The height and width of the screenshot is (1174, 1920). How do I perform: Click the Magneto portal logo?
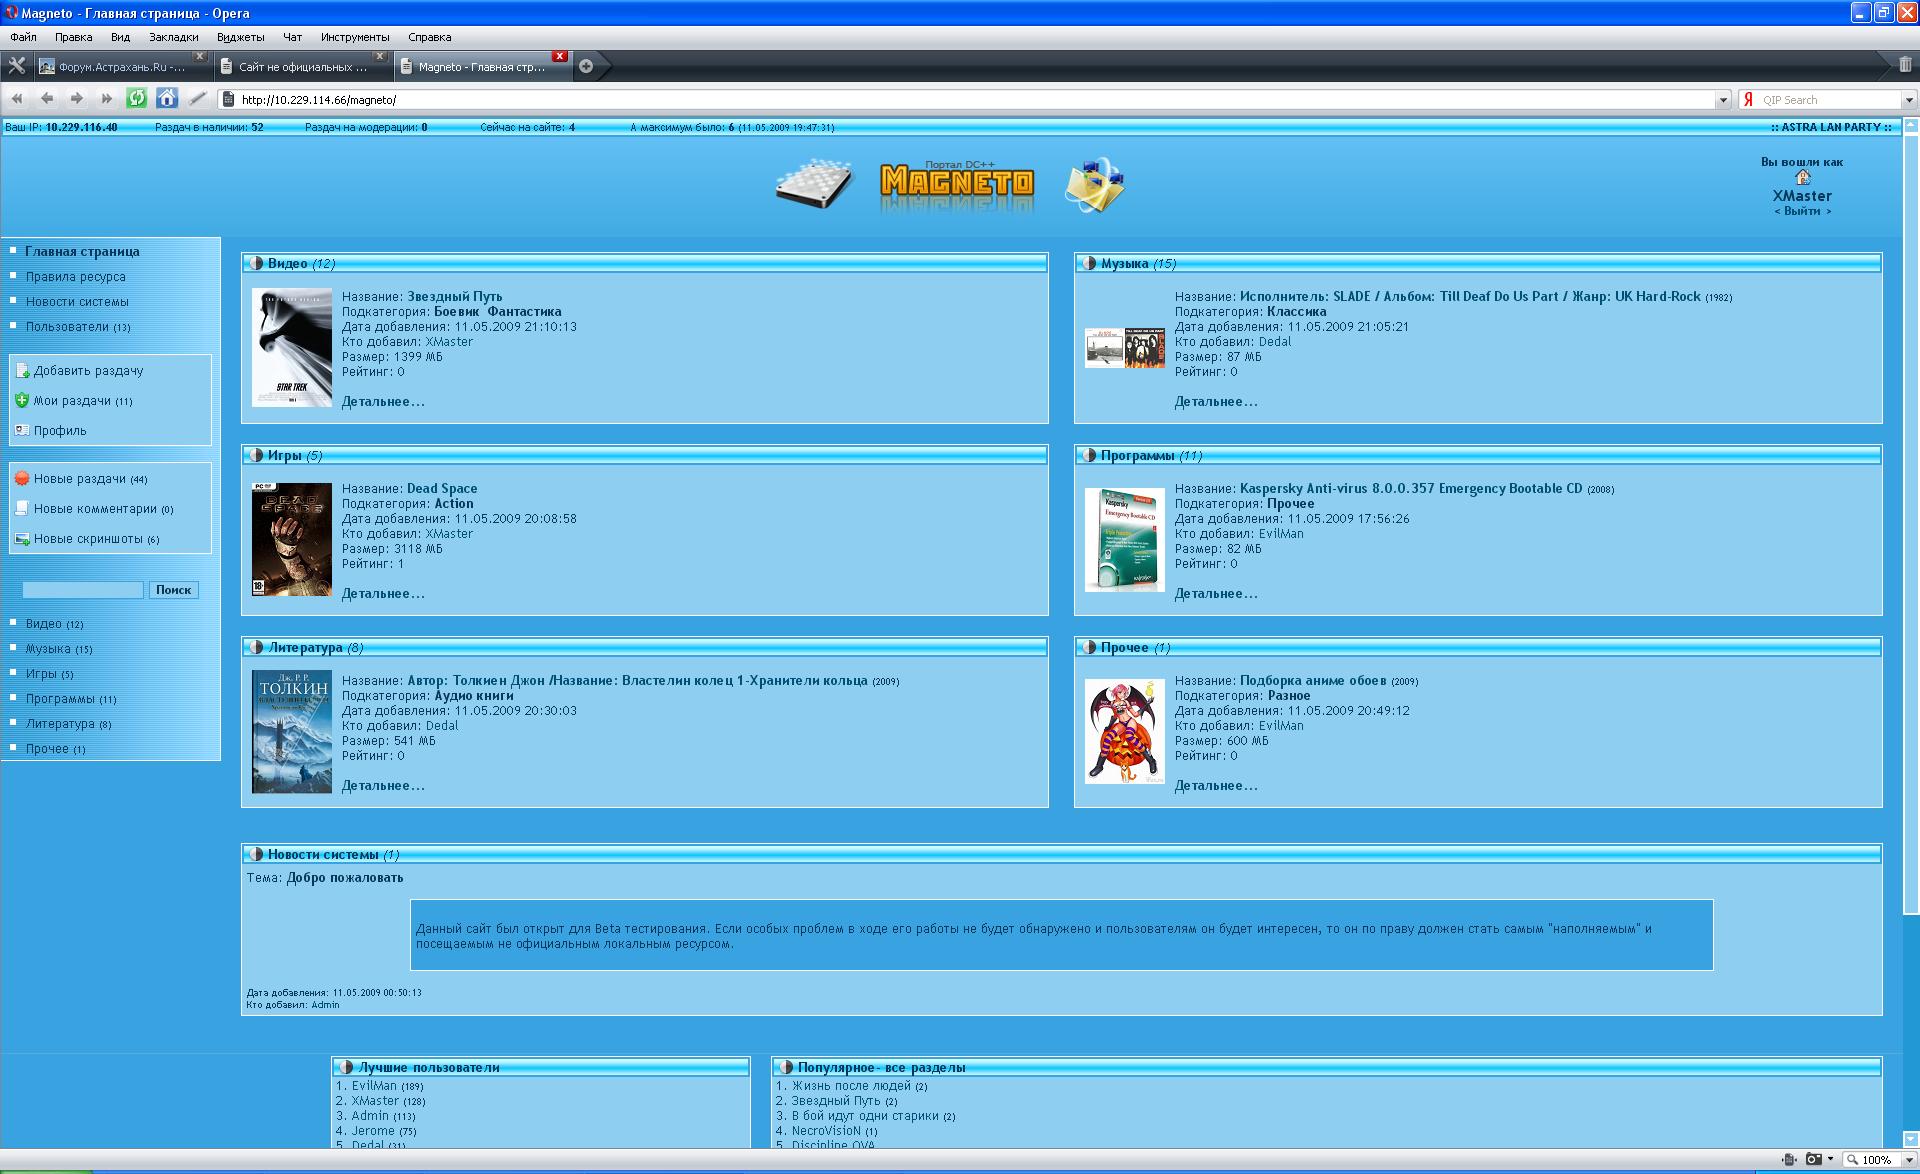click(x=957, y=184)
